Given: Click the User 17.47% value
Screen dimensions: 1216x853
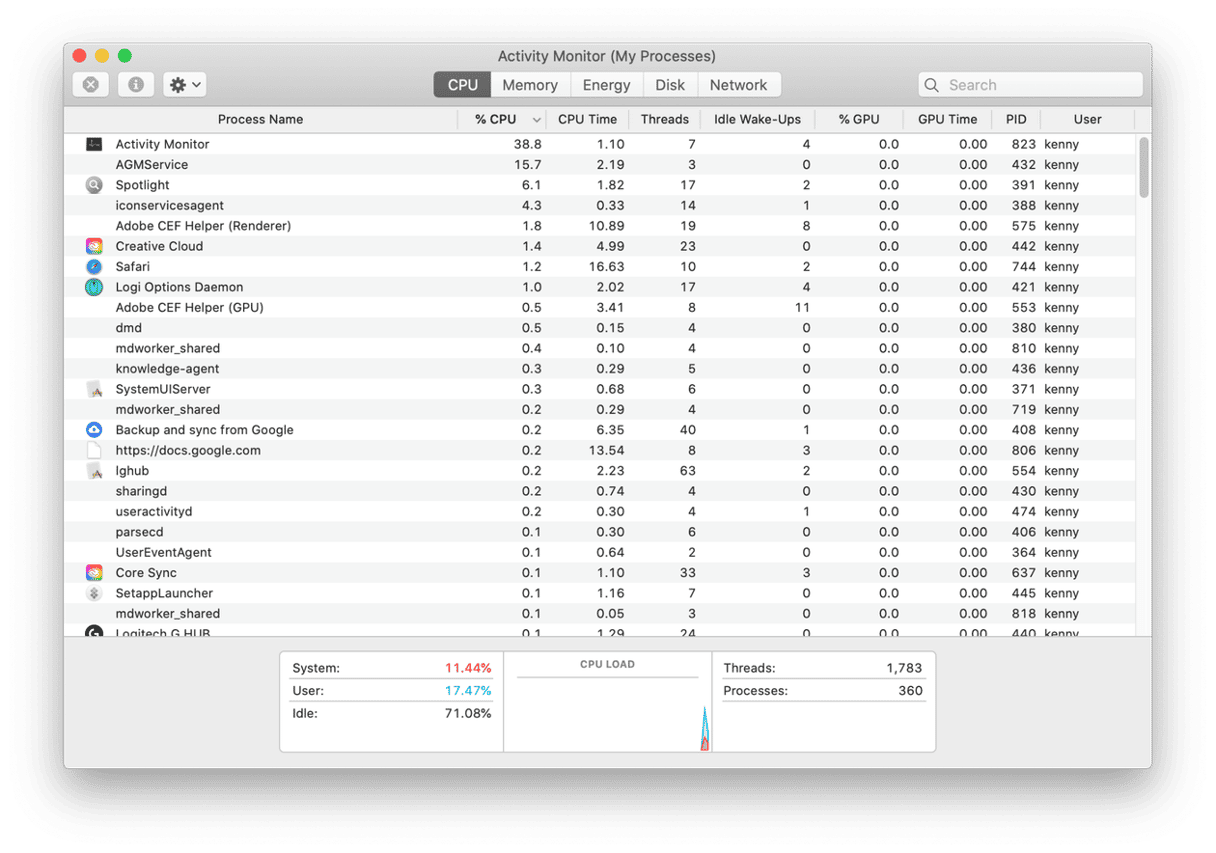Looking at the screenshot, I should coord(468,691).
